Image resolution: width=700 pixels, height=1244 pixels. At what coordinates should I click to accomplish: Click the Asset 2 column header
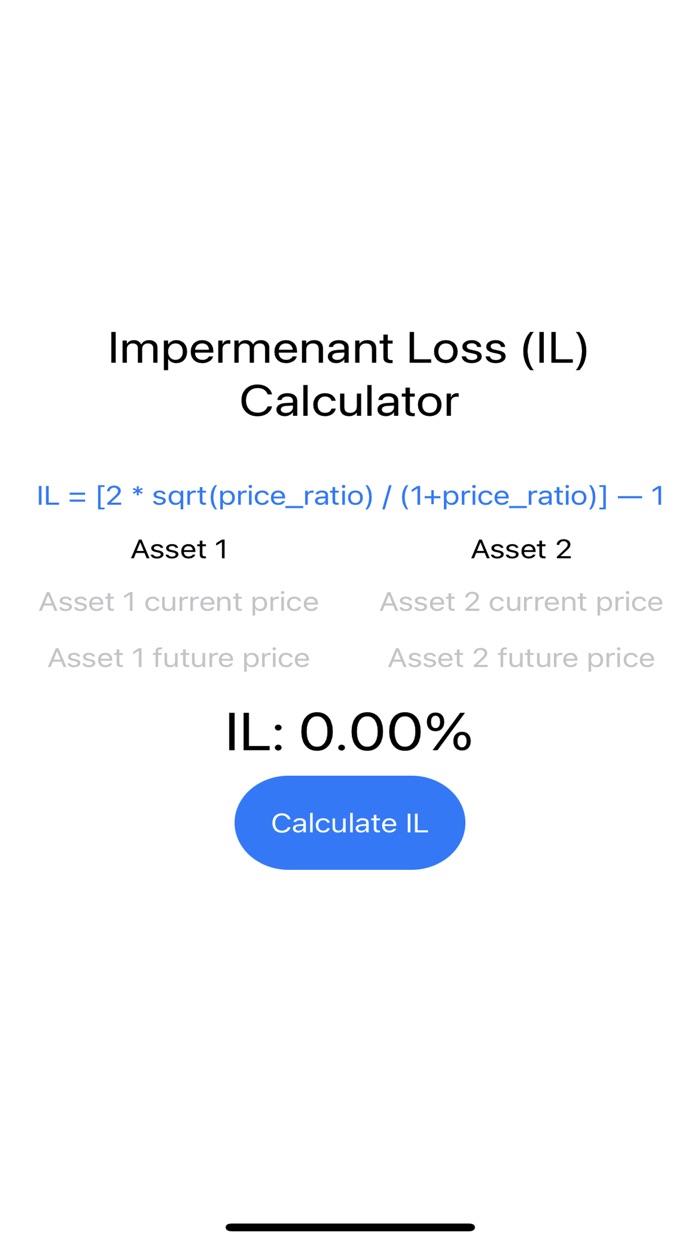521,548
